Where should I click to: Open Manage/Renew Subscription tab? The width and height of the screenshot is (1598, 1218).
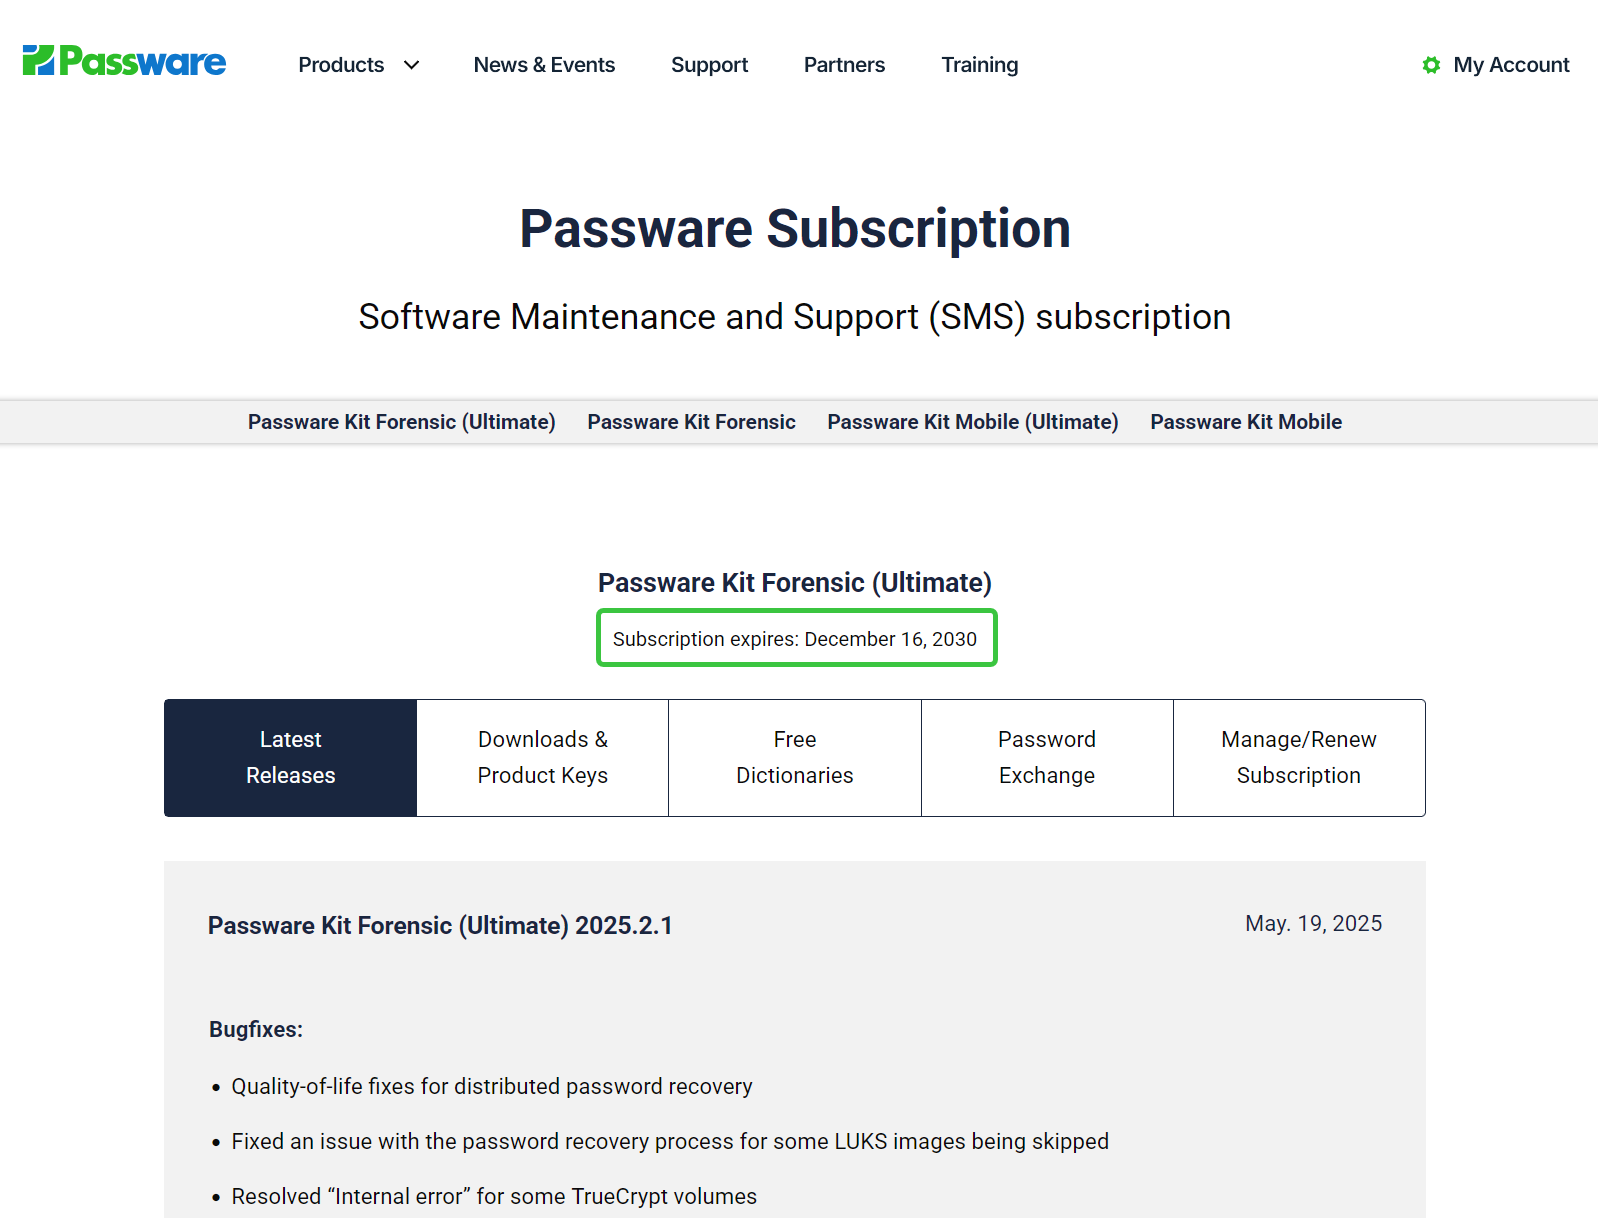pyautogui.click(x=1299, y=758)
